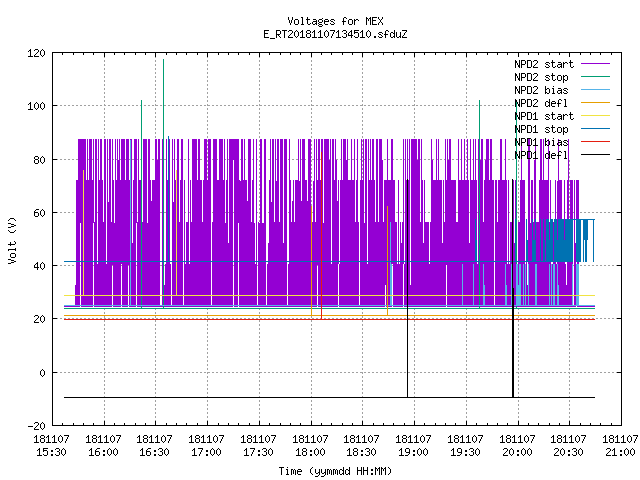Click the 120 y-axis tick value
Viewport: 640px width, 480px height.
(36, 53)
